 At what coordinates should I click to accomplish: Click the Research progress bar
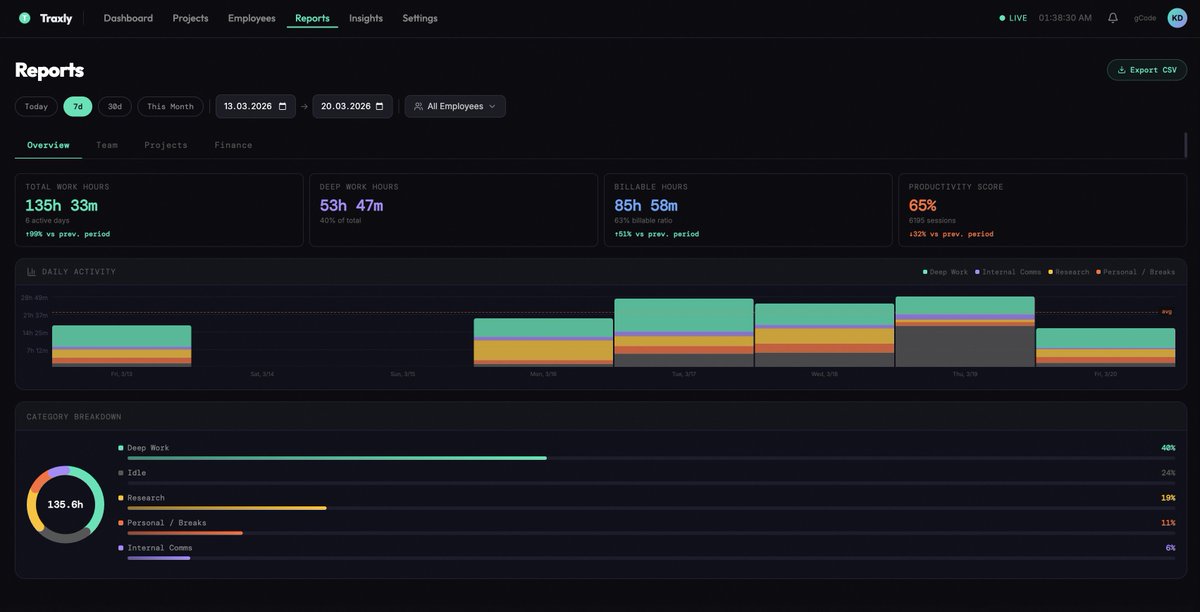pos(651,508)
